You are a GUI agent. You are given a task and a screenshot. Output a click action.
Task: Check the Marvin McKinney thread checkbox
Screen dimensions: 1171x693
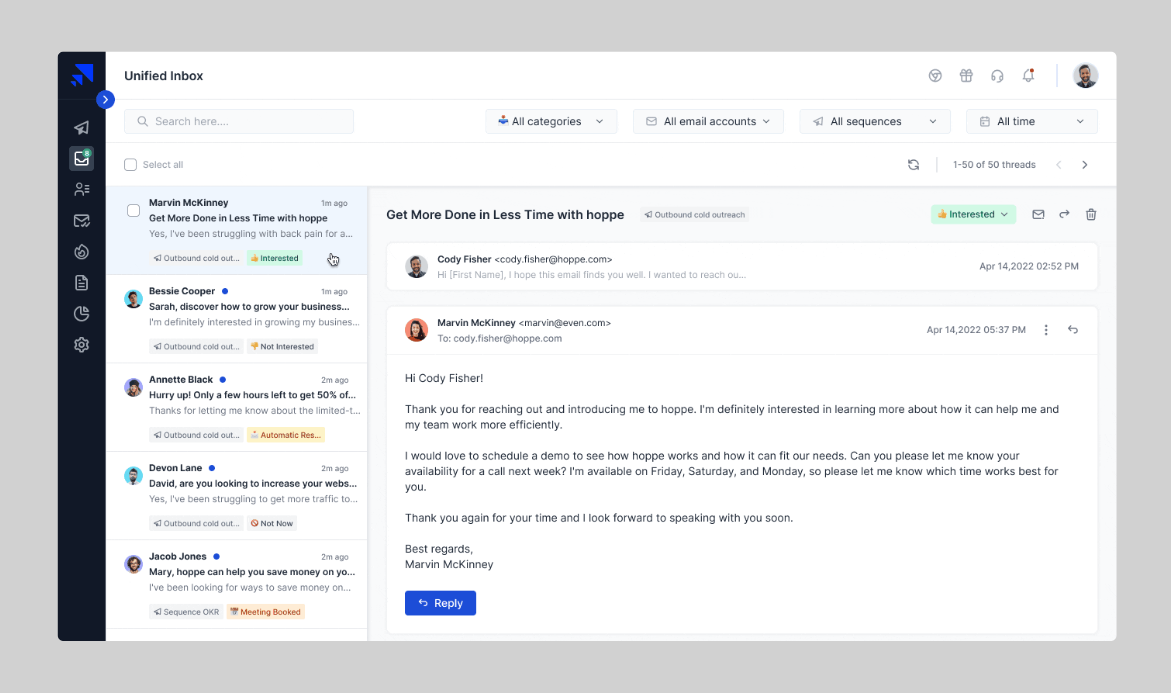134,211
